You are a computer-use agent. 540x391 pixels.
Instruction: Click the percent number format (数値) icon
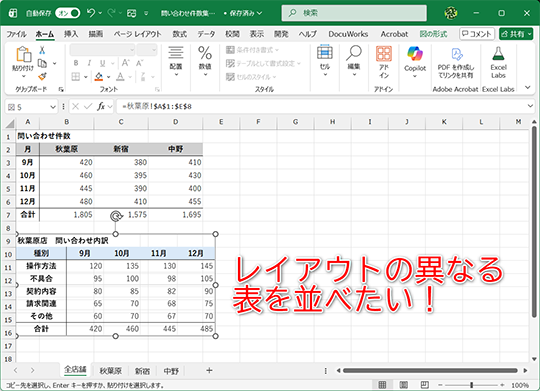[205, 52]
